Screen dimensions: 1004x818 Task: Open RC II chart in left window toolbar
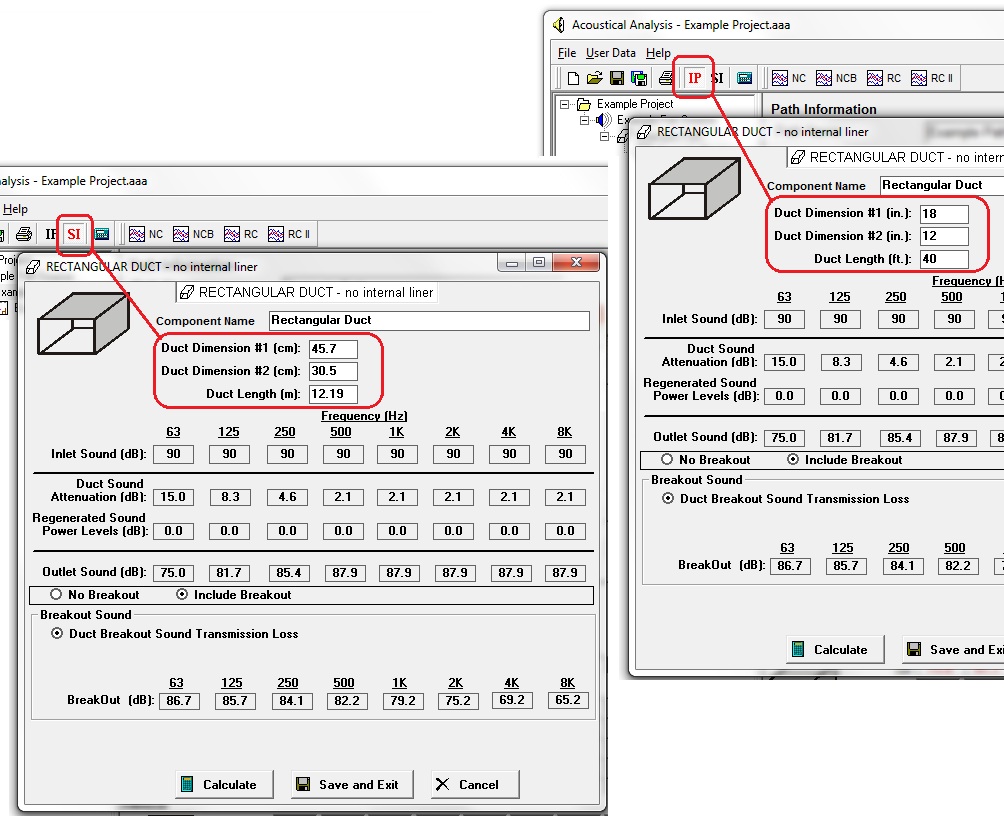click(x=289, y=234)
